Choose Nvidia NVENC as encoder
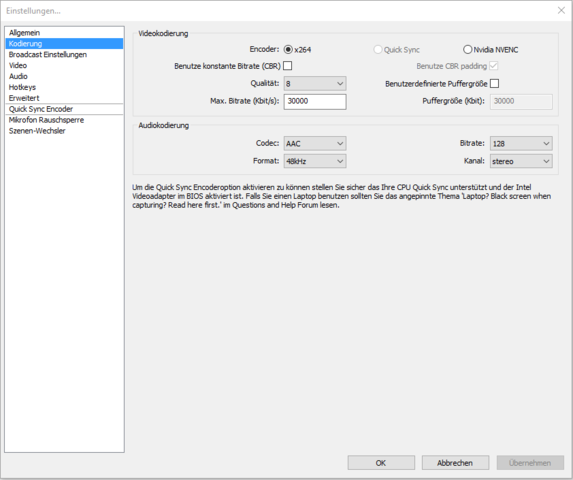Screen dimensions: 573x480 (x=467, y=49)
